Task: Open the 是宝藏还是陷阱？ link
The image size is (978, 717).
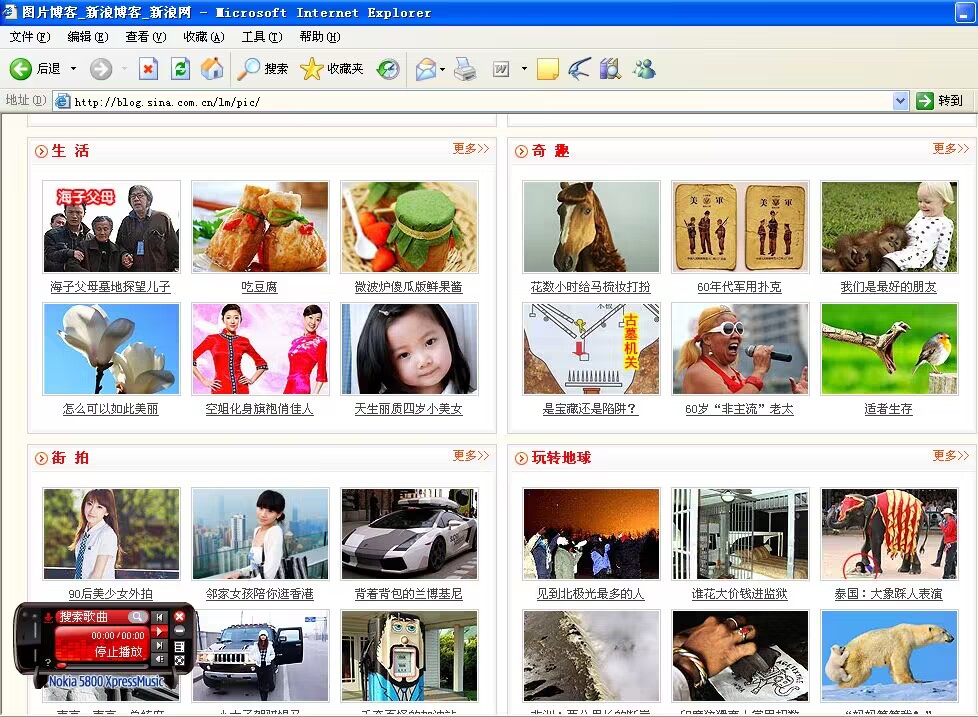Action: point(590,409)
